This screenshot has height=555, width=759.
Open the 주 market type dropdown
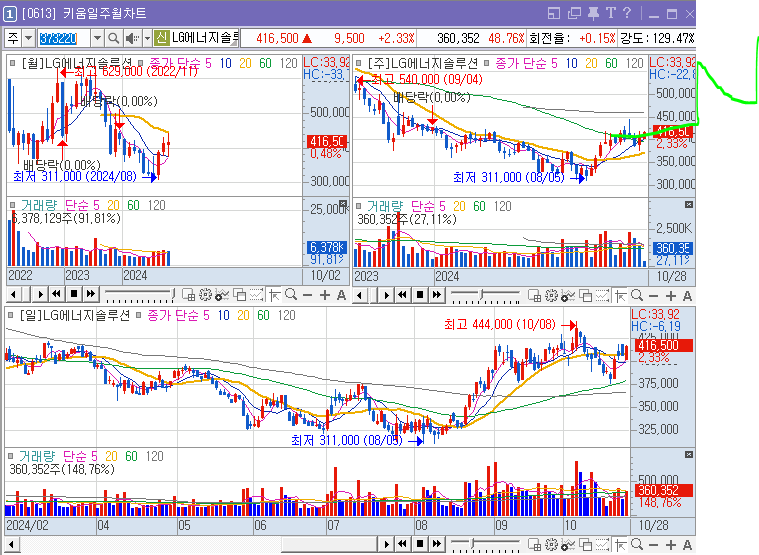point(29,38)
